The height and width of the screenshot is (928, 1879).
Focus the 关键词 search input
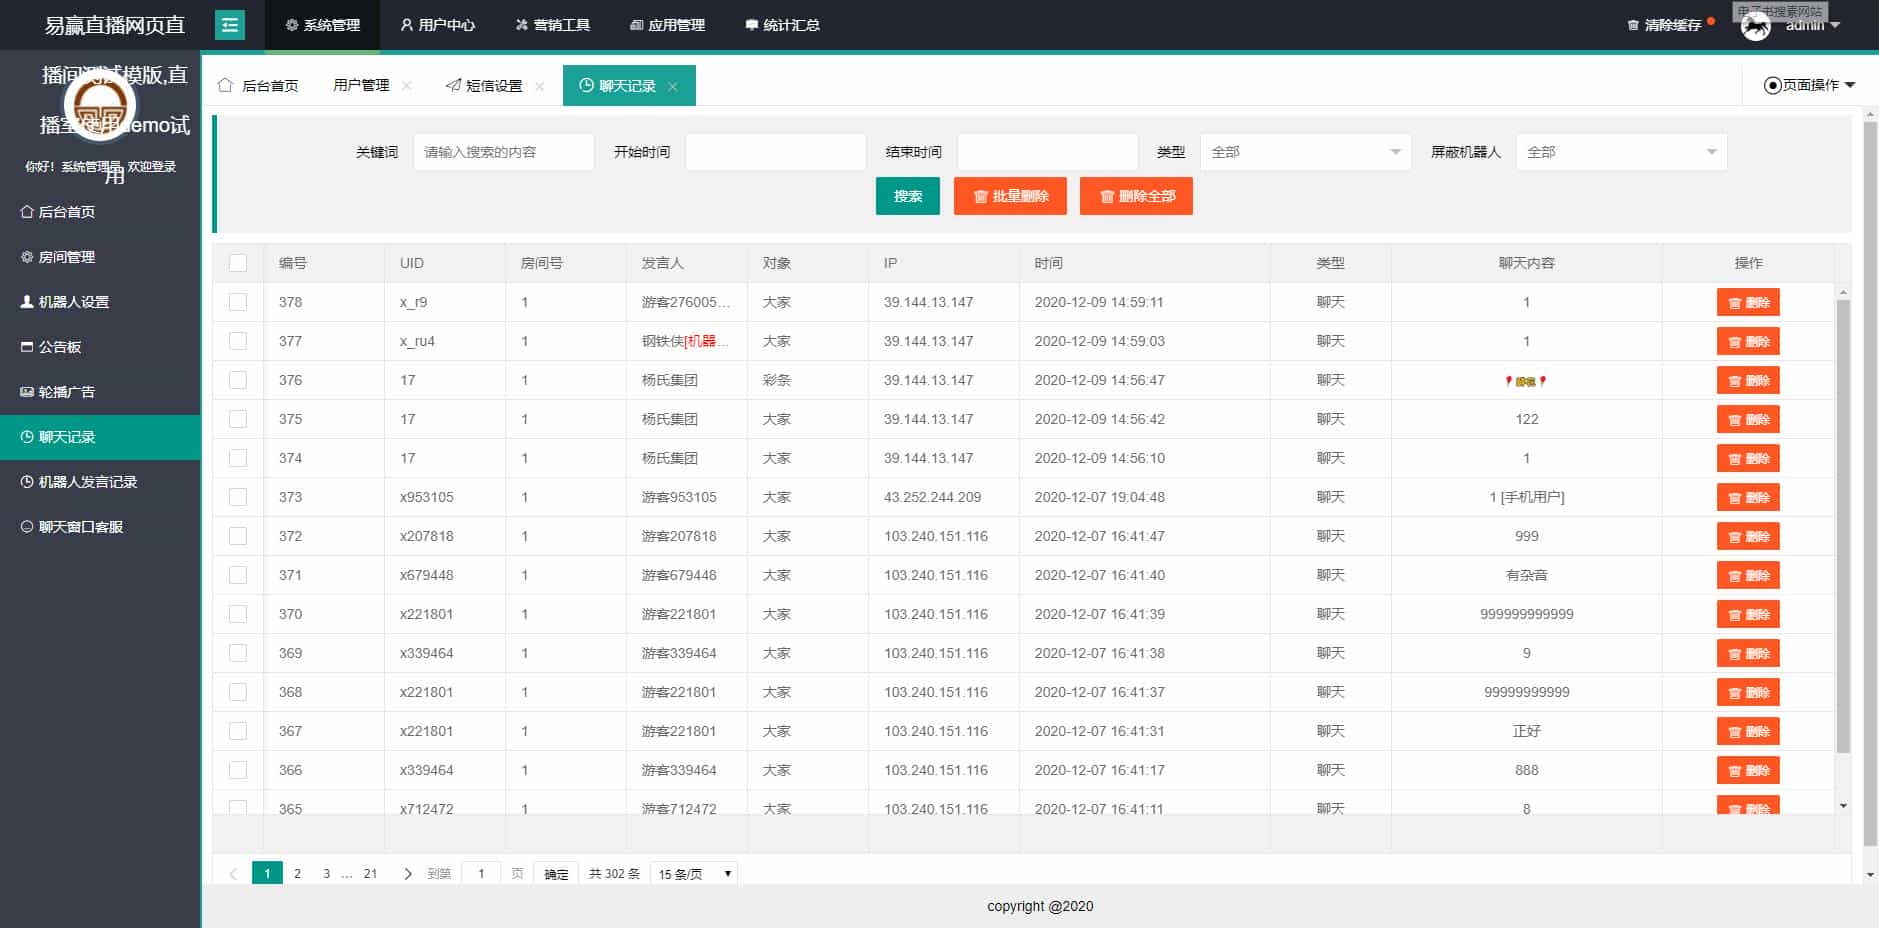pos(504,152)
